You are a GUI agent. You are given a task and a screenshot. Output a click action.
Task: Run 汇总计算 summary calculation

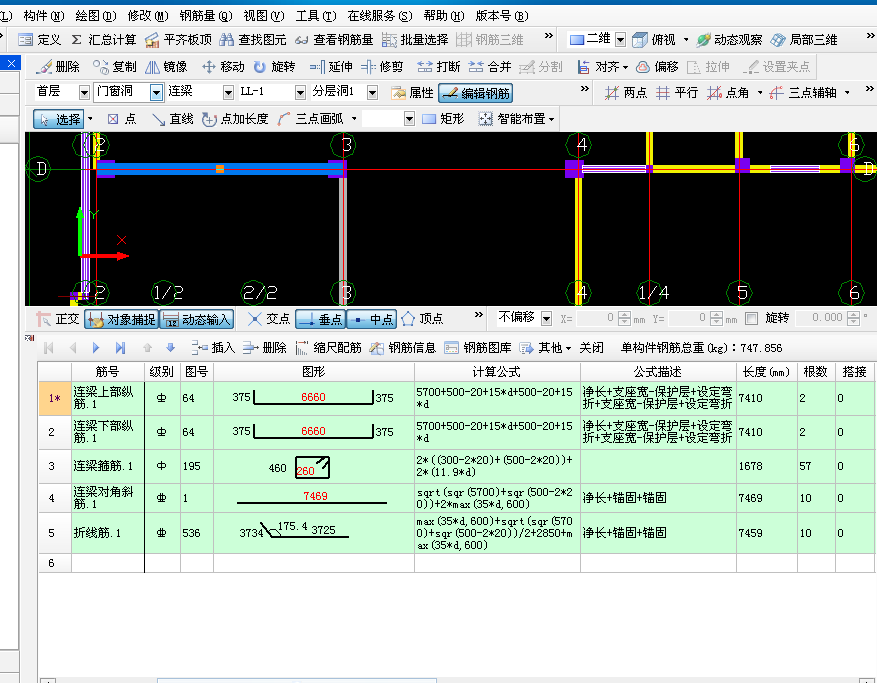point(104,40)
